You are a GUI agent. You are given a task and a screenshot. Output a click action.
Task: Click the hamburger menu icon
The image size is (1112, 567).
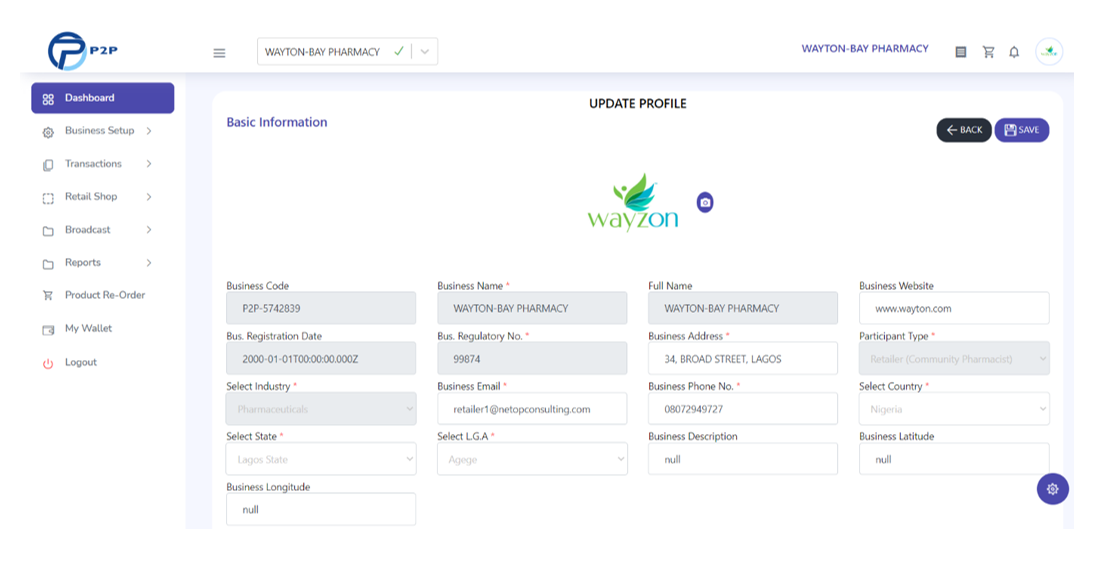219,53
